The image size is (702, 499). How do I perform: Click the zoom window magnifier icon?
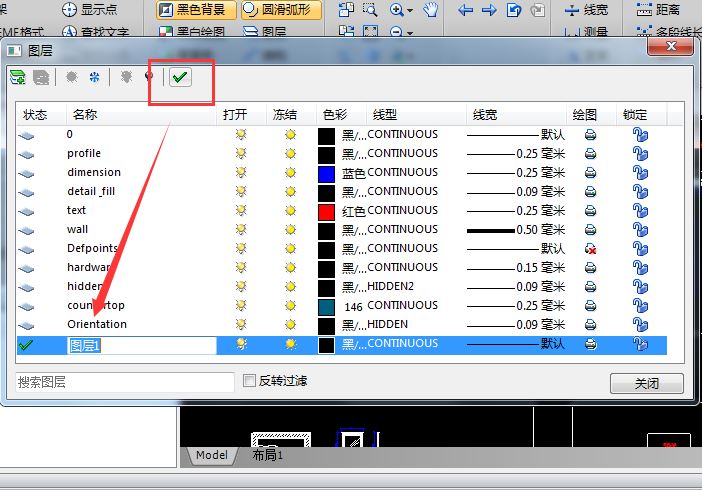pyautogui.click(x=370, y=9)
